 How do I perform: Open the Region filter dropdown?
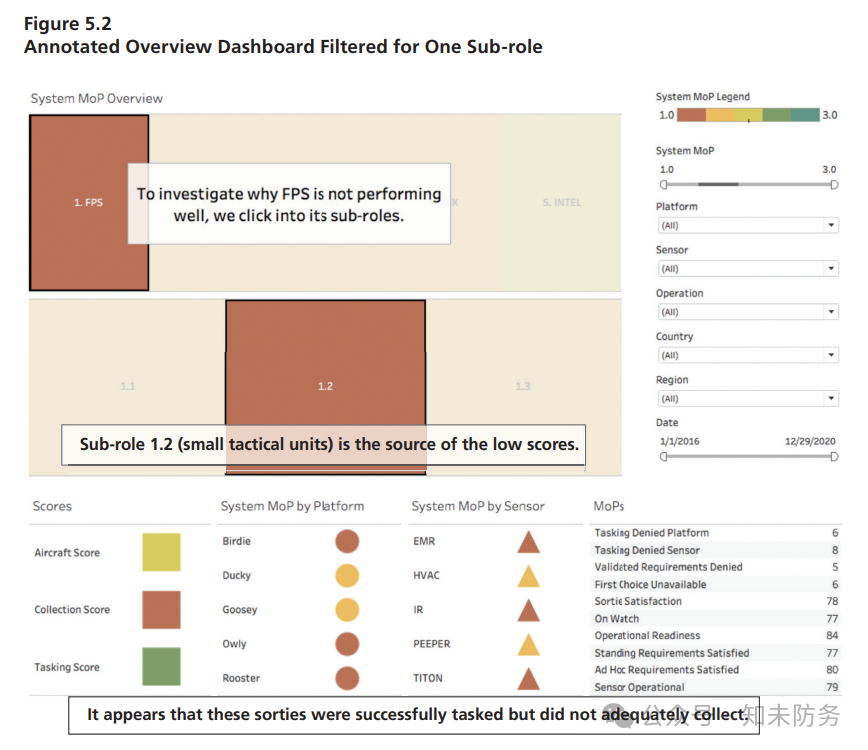(748, 399)
